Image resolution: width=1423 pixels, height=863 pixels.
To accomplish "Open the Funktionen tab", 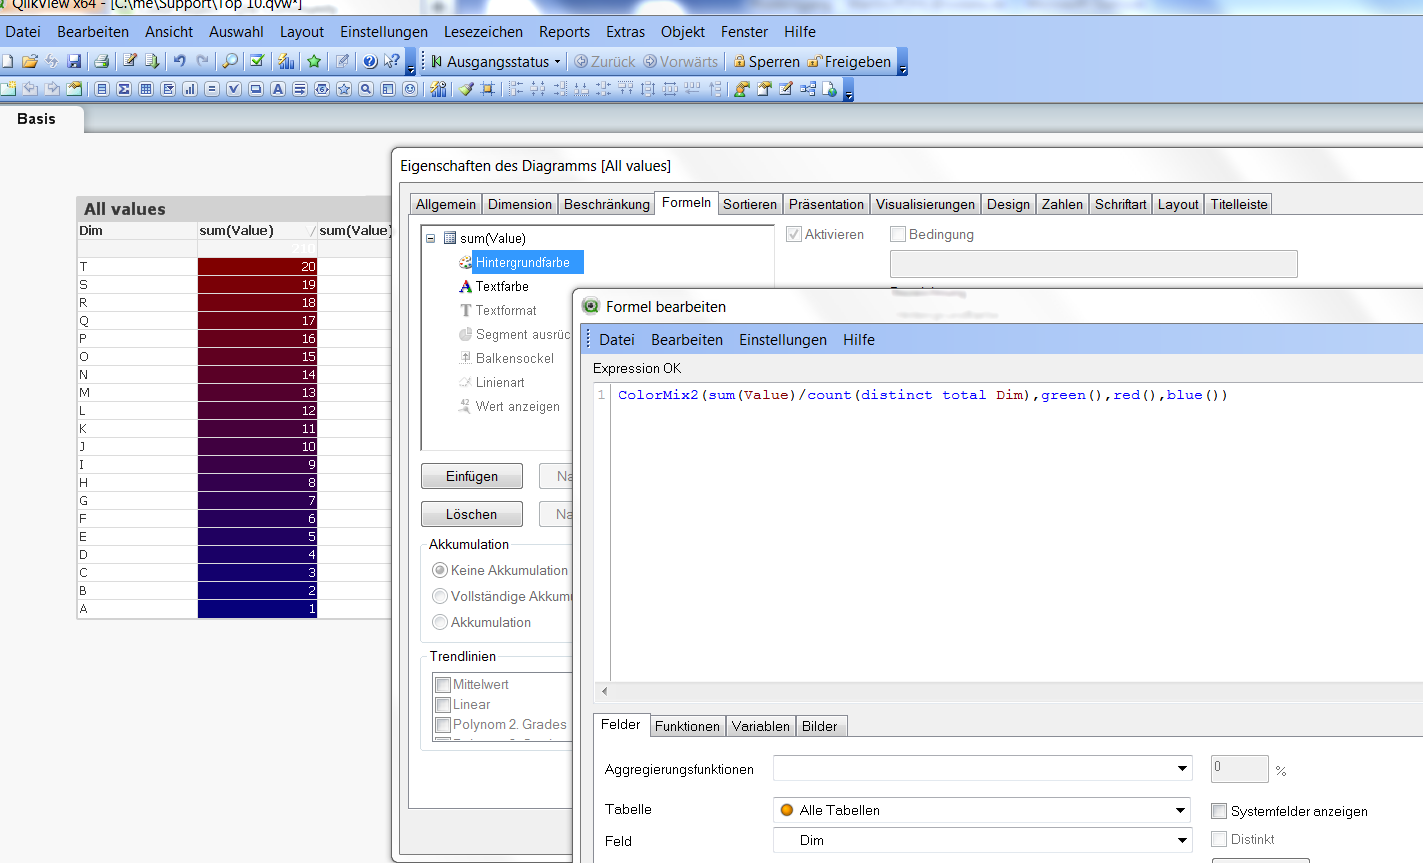I will coord(687,726).
